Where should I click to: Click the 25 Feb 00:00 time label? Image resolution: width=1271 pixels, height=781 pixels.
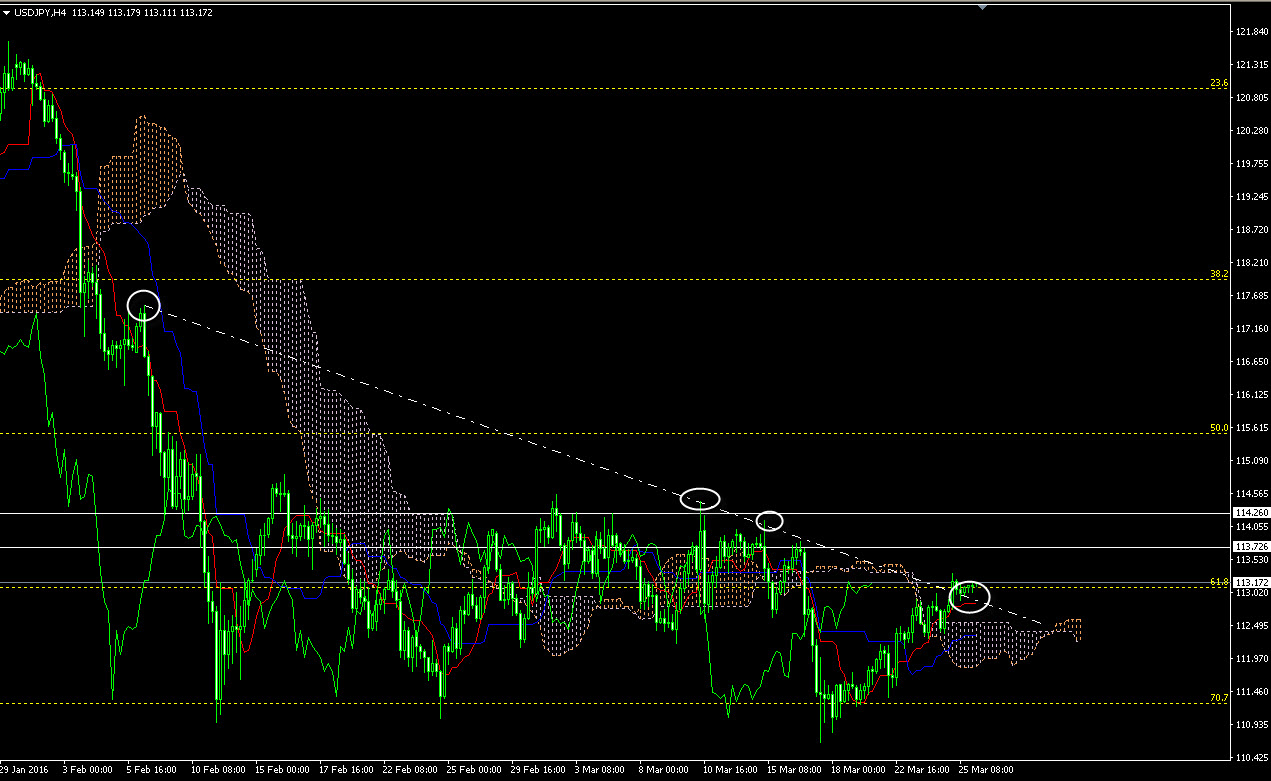pos(474,771)
